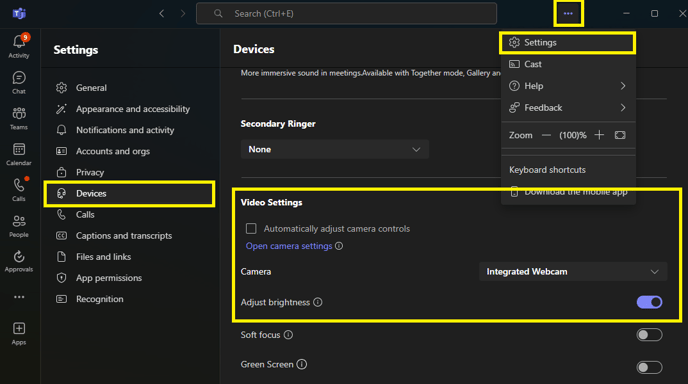Open camera settings link
Screen dimensions: 688x384
(289, 246)
